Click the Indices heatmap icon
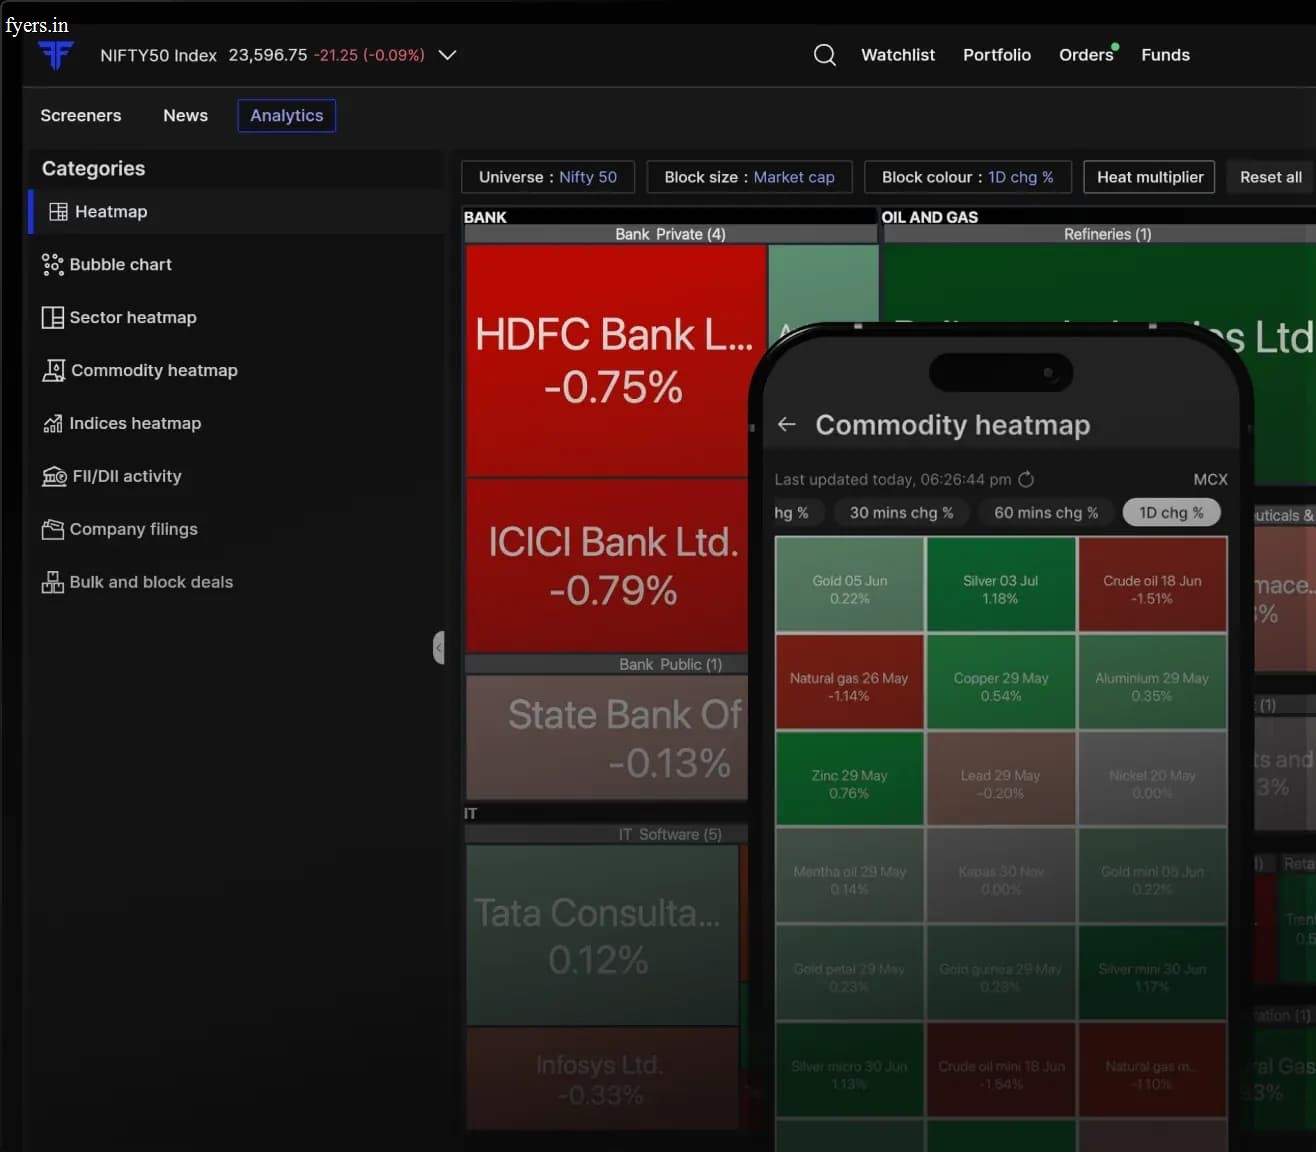Viewport: 1316px width, 1152px height. point(53,424)
